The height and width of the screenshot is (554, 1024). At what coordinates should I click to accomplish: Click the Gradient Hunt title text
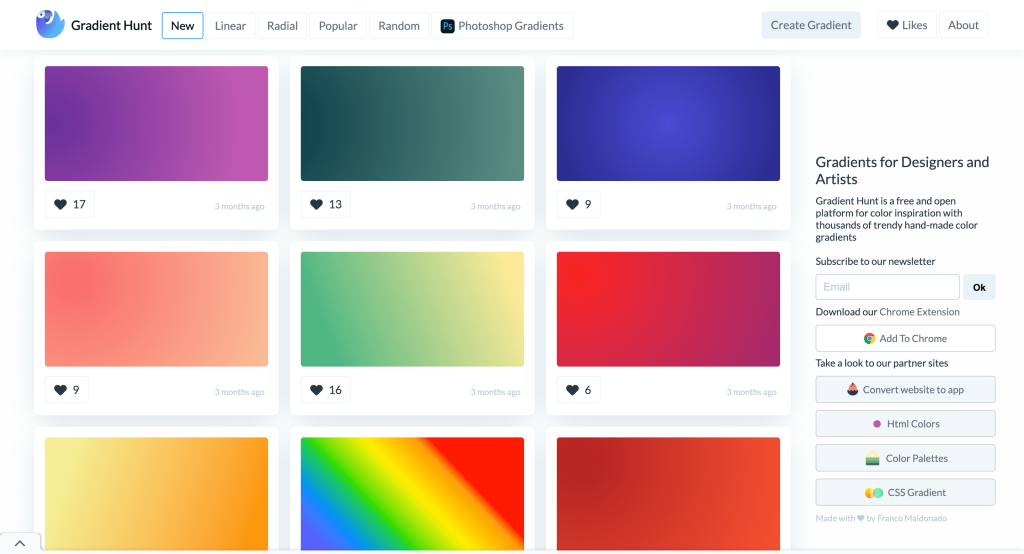(111, 25)
